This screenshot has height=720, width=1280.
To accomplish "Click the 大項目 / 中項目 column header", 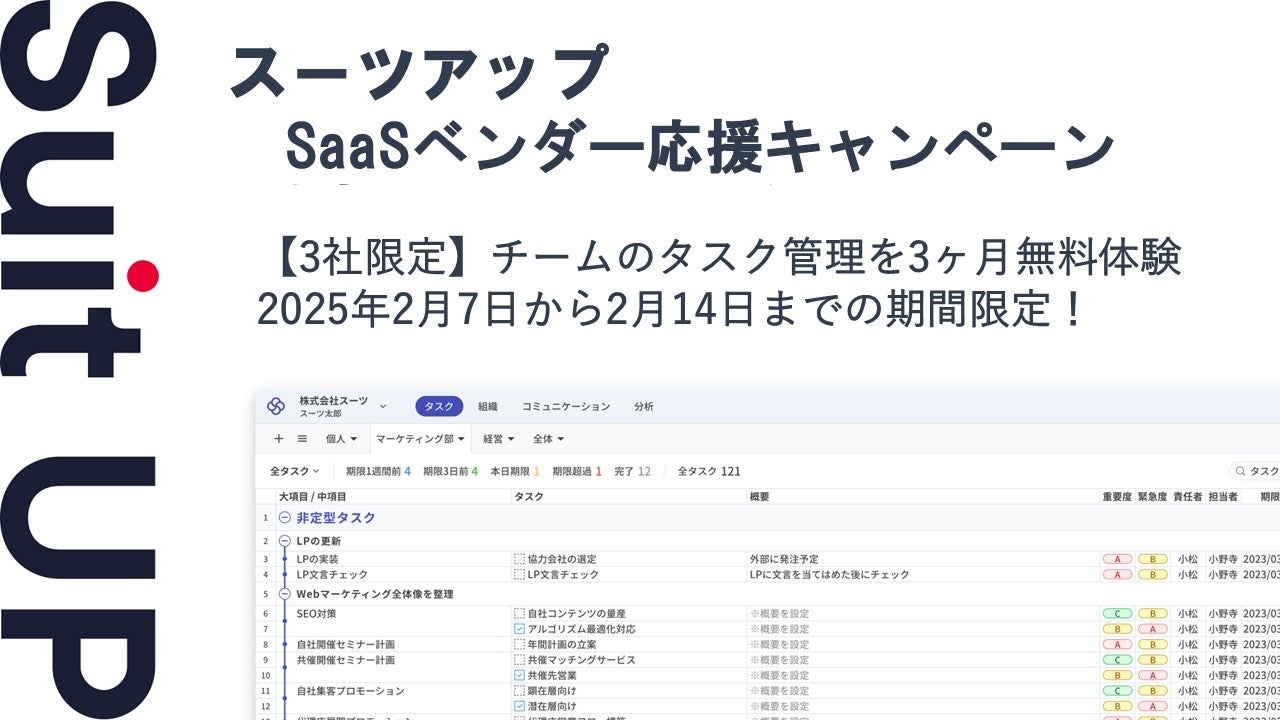I will 313,496.
